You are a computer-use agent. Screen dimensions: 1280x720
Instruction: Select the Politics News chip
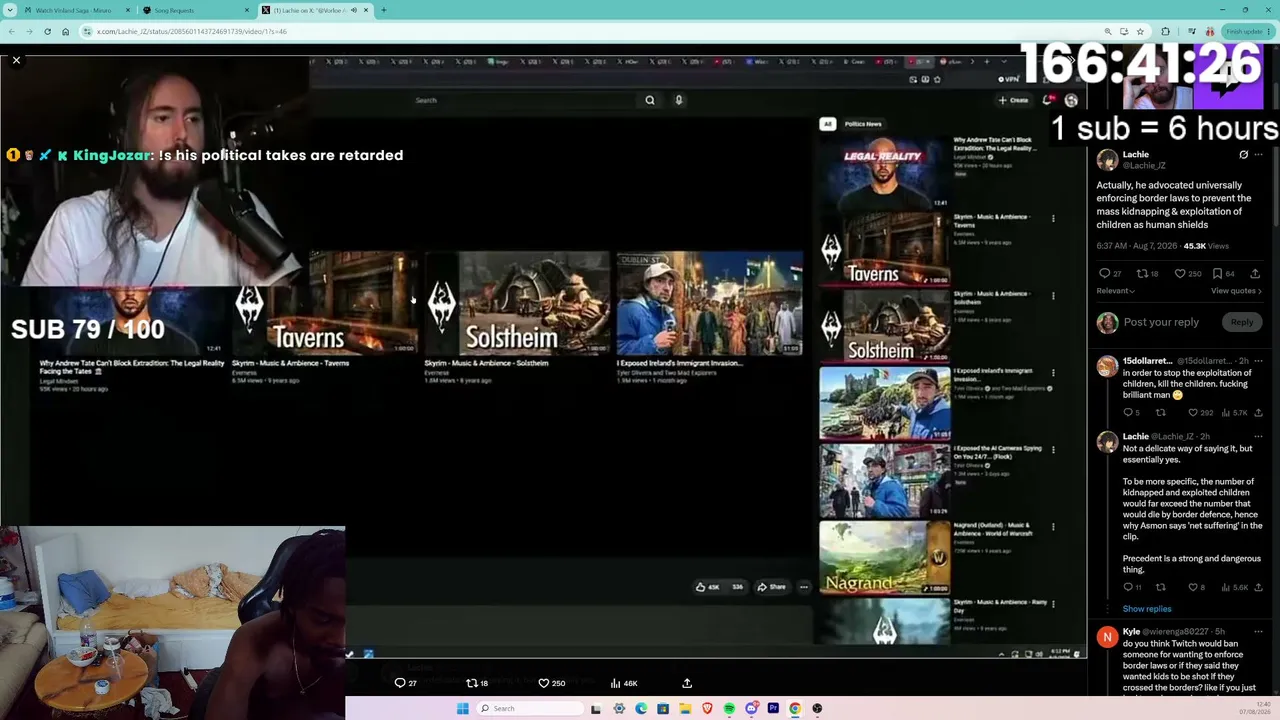pyautogui.click(x=863, y=124)
